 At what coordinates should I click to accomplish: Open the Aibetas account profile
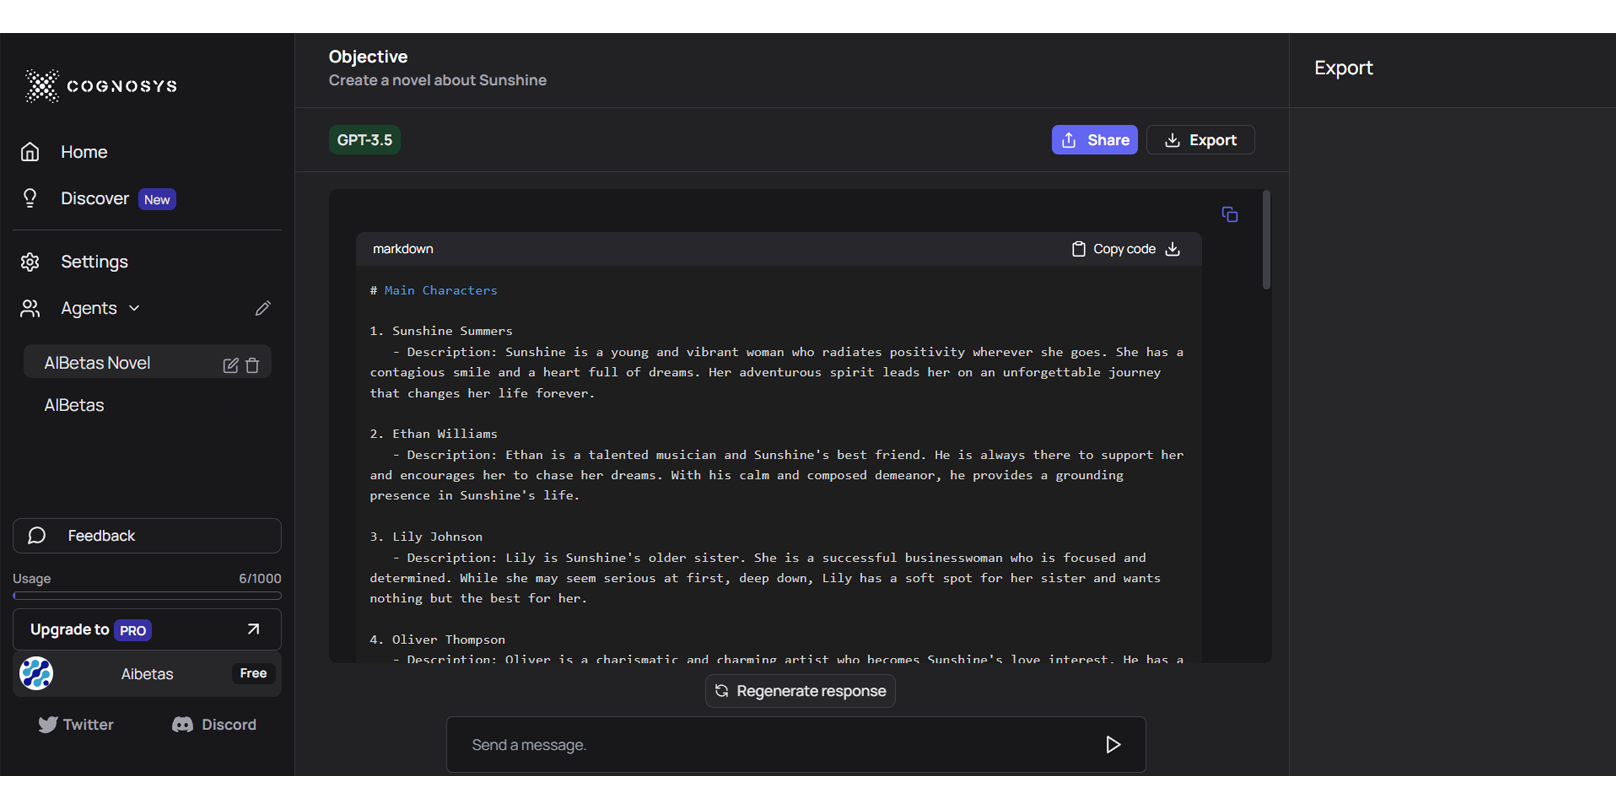(147, 674)
